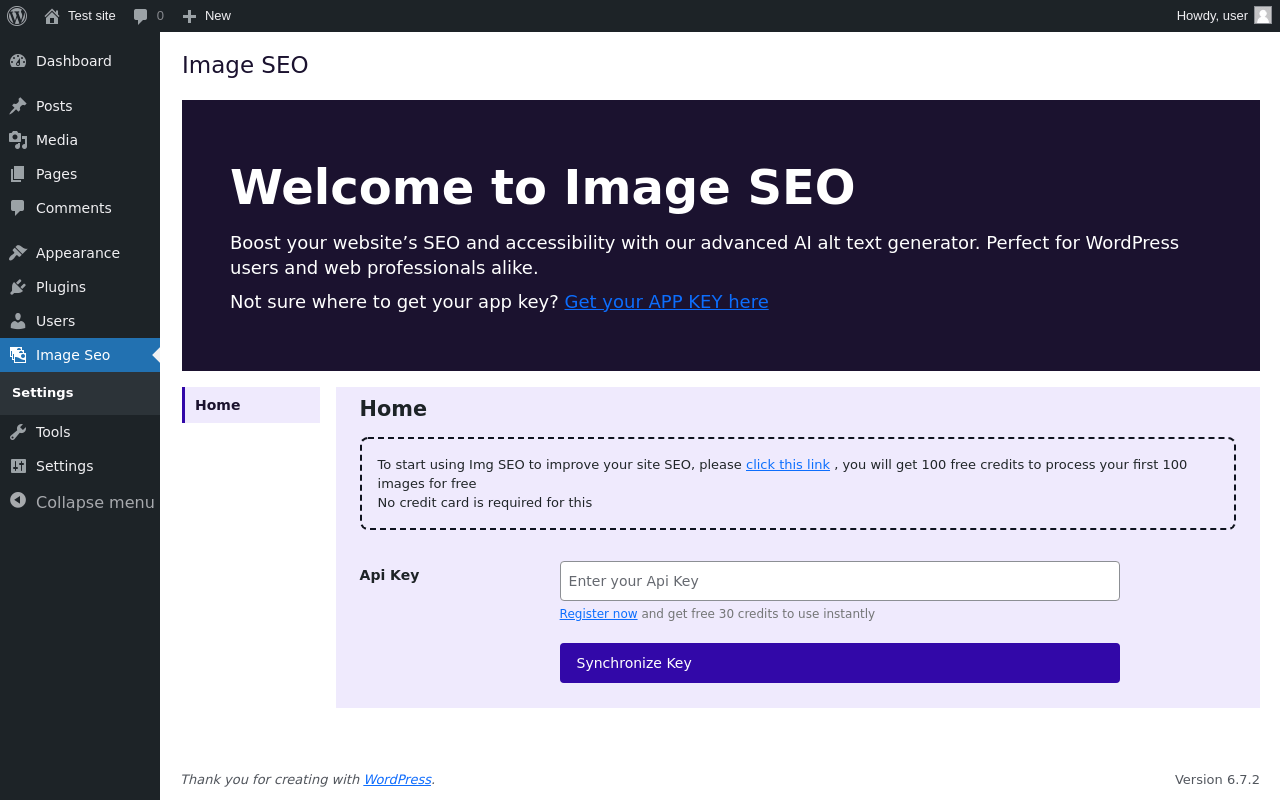Open the Pages menu item
Screen dimensions: 1280x800
click(x=80, y=174)
